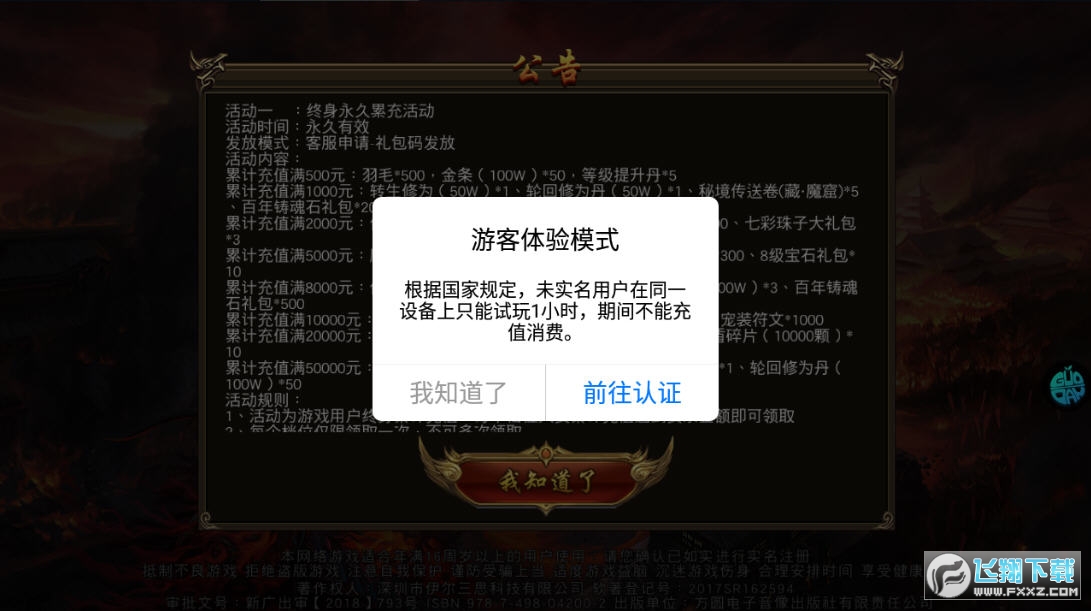Click the dialog message about 未实名用户
Image resolution: width=1091 pixels, height=611 pixels.
point(545,311)
